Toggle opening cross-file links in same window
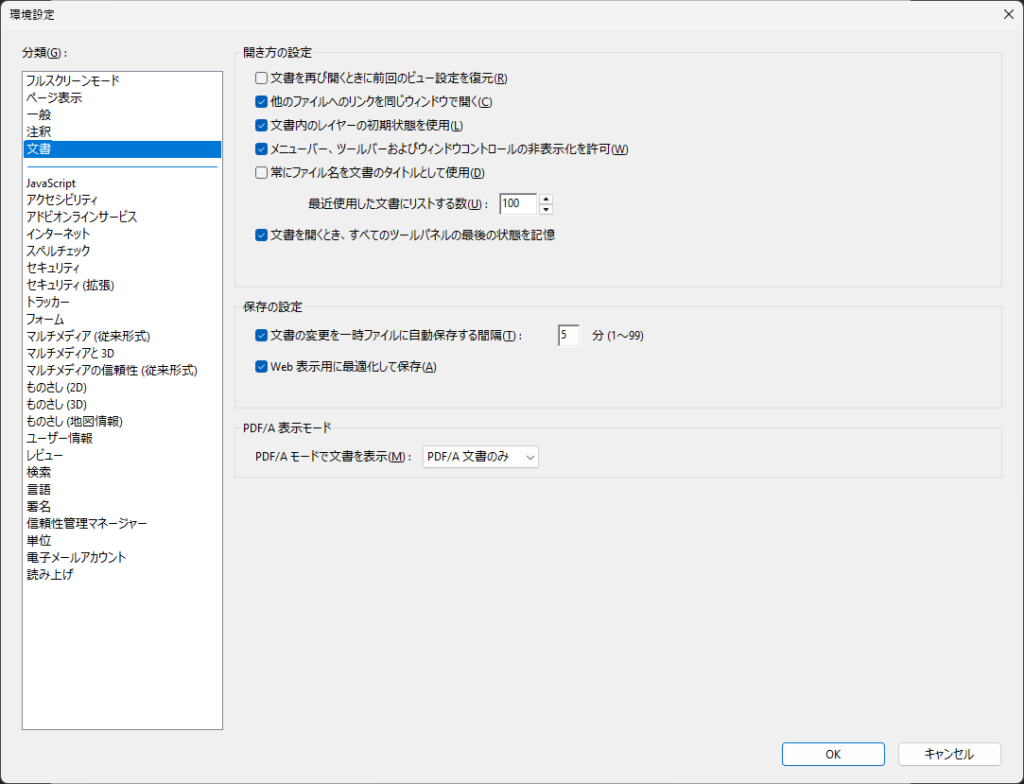 click(x=261, y=102)
